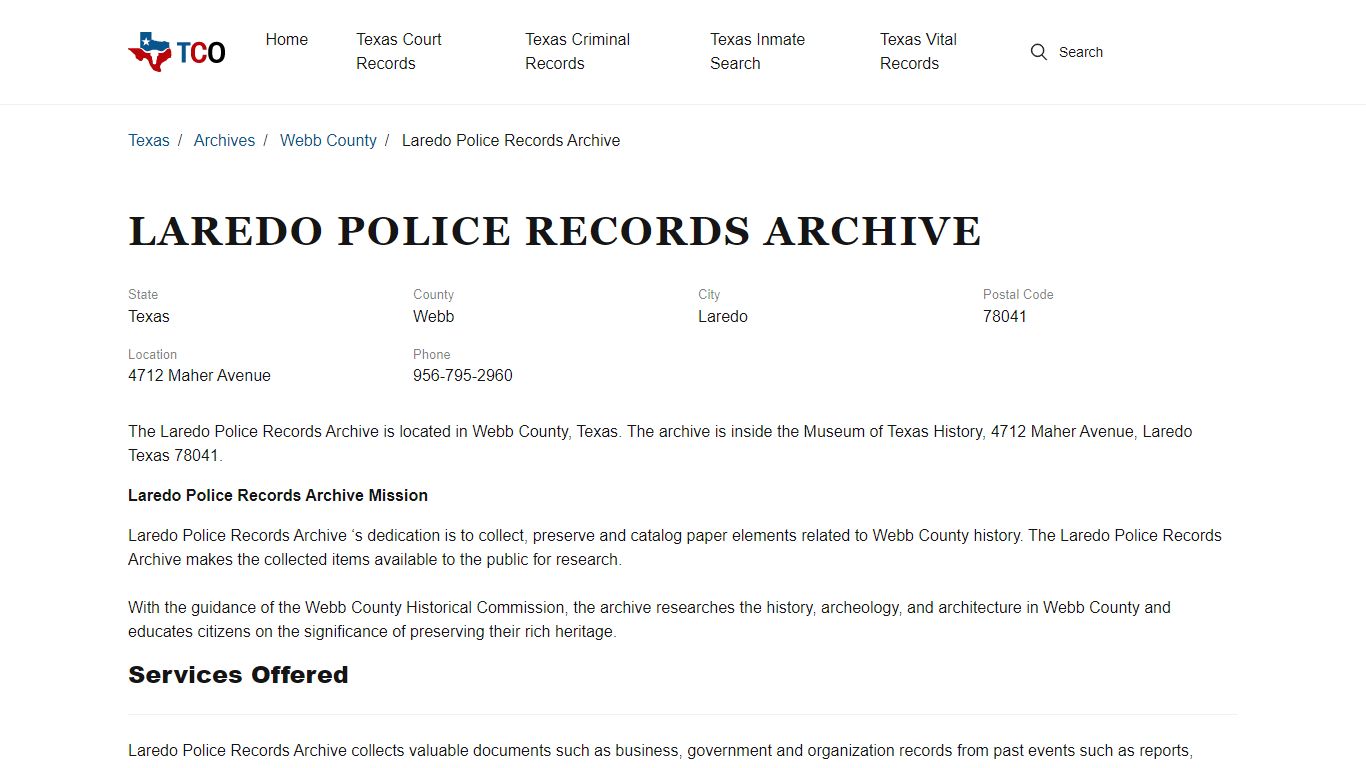The width and height of the screenshot is (1366, 768).
Task: Click Laredo Police Records Archive breadcrumb text
Action: (x=511, y=141)
